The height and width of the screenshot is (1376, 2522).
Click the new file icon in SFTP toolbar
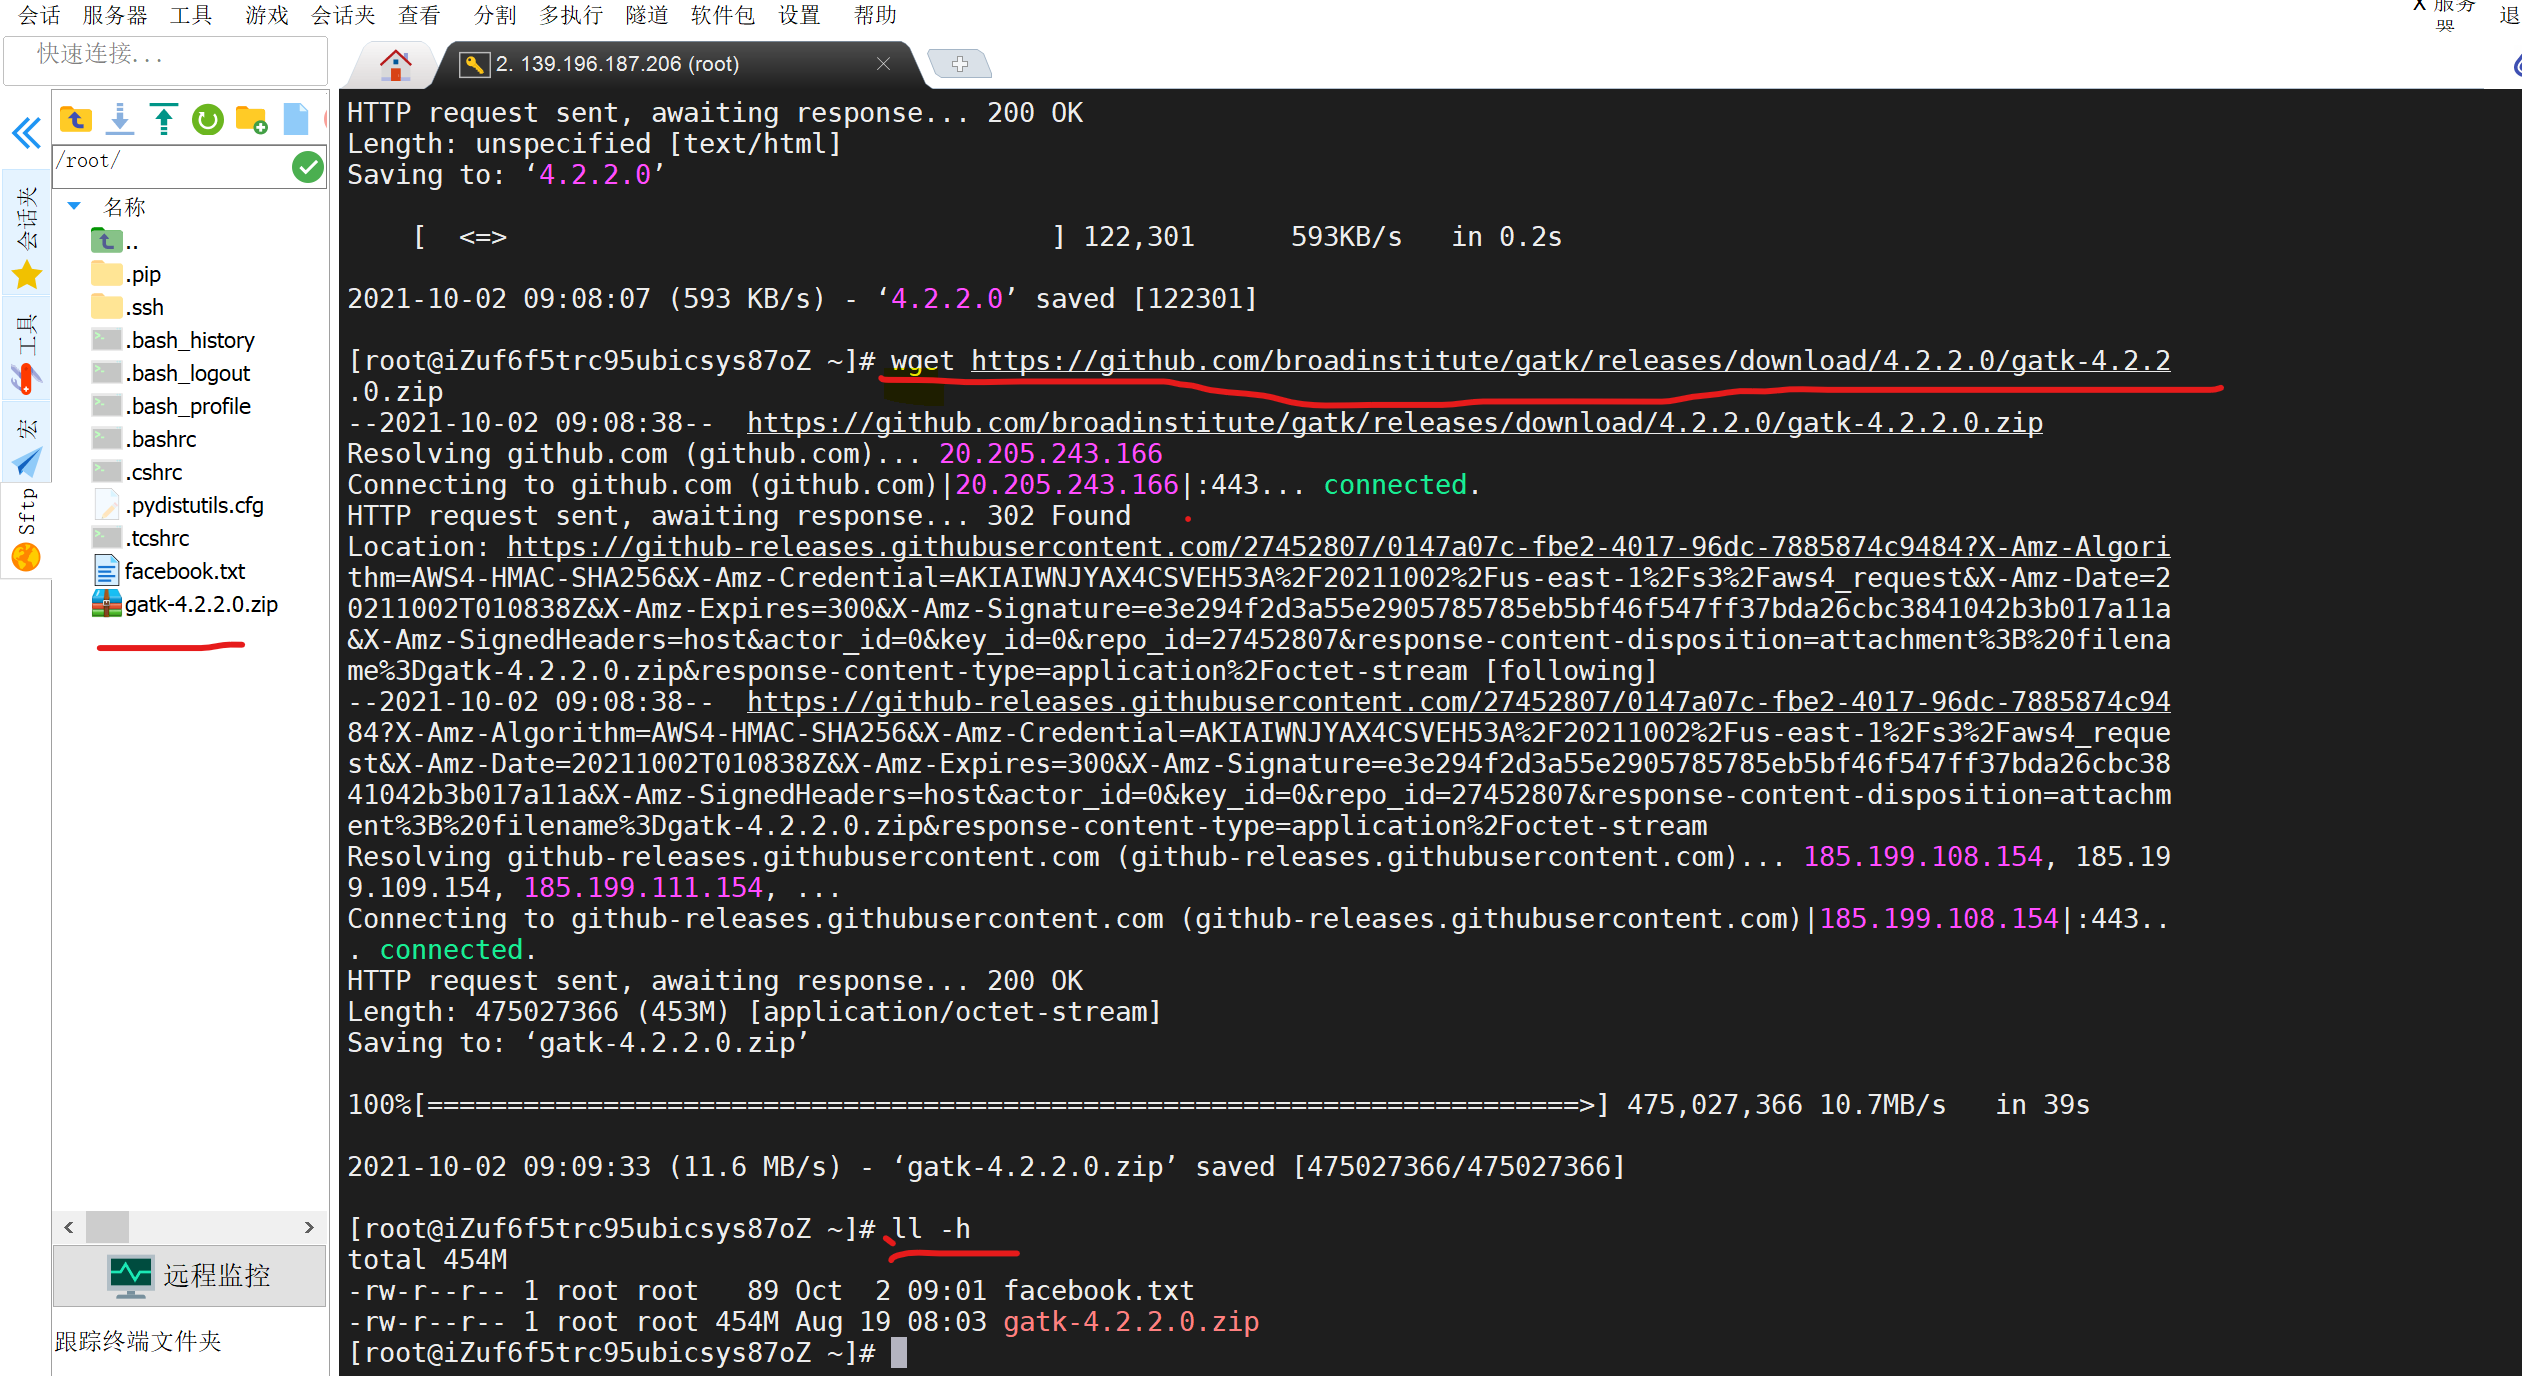coord(296,120)
